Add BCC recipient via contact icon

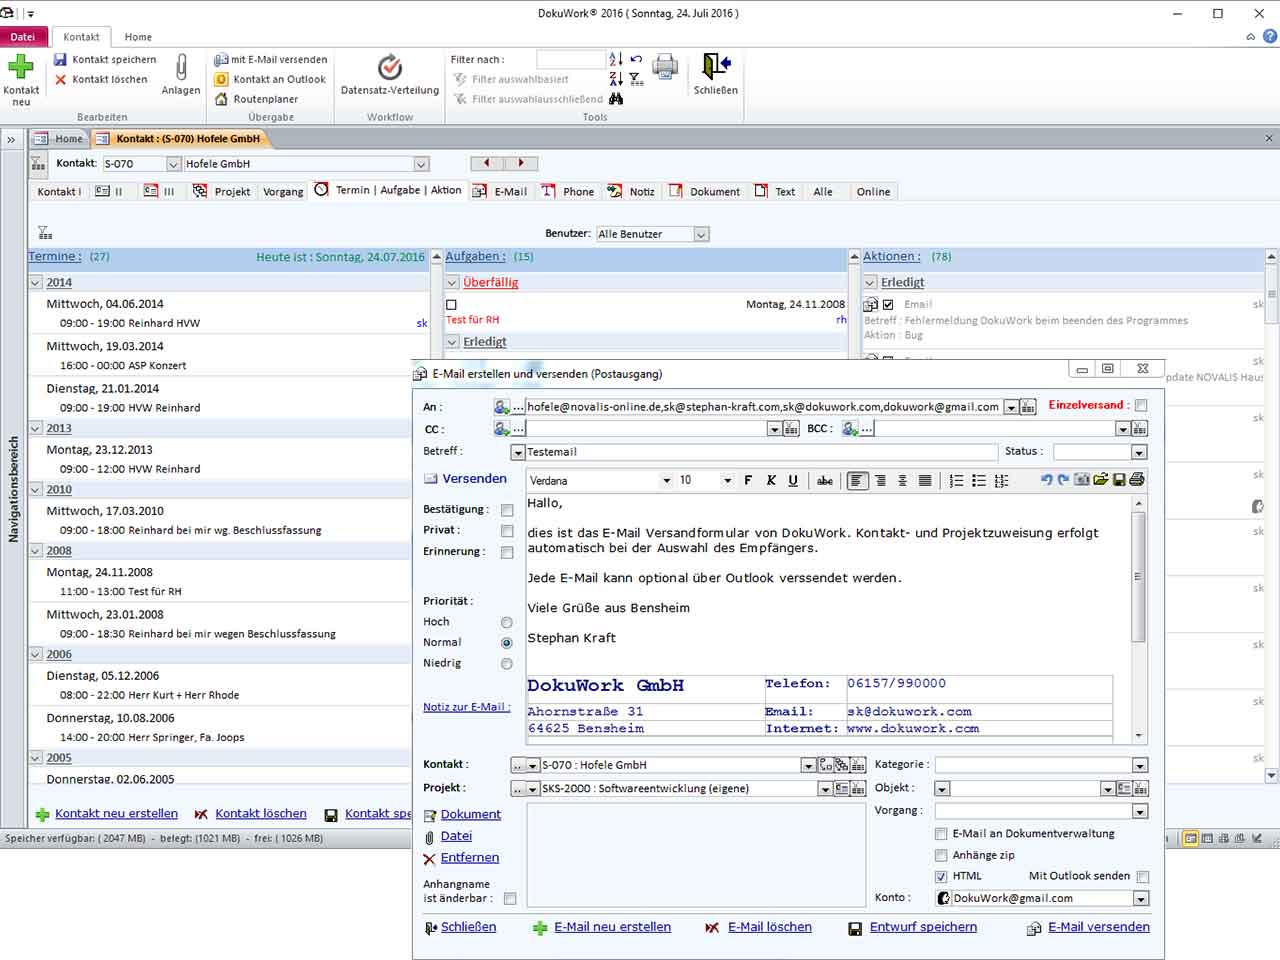pos(850,429)
